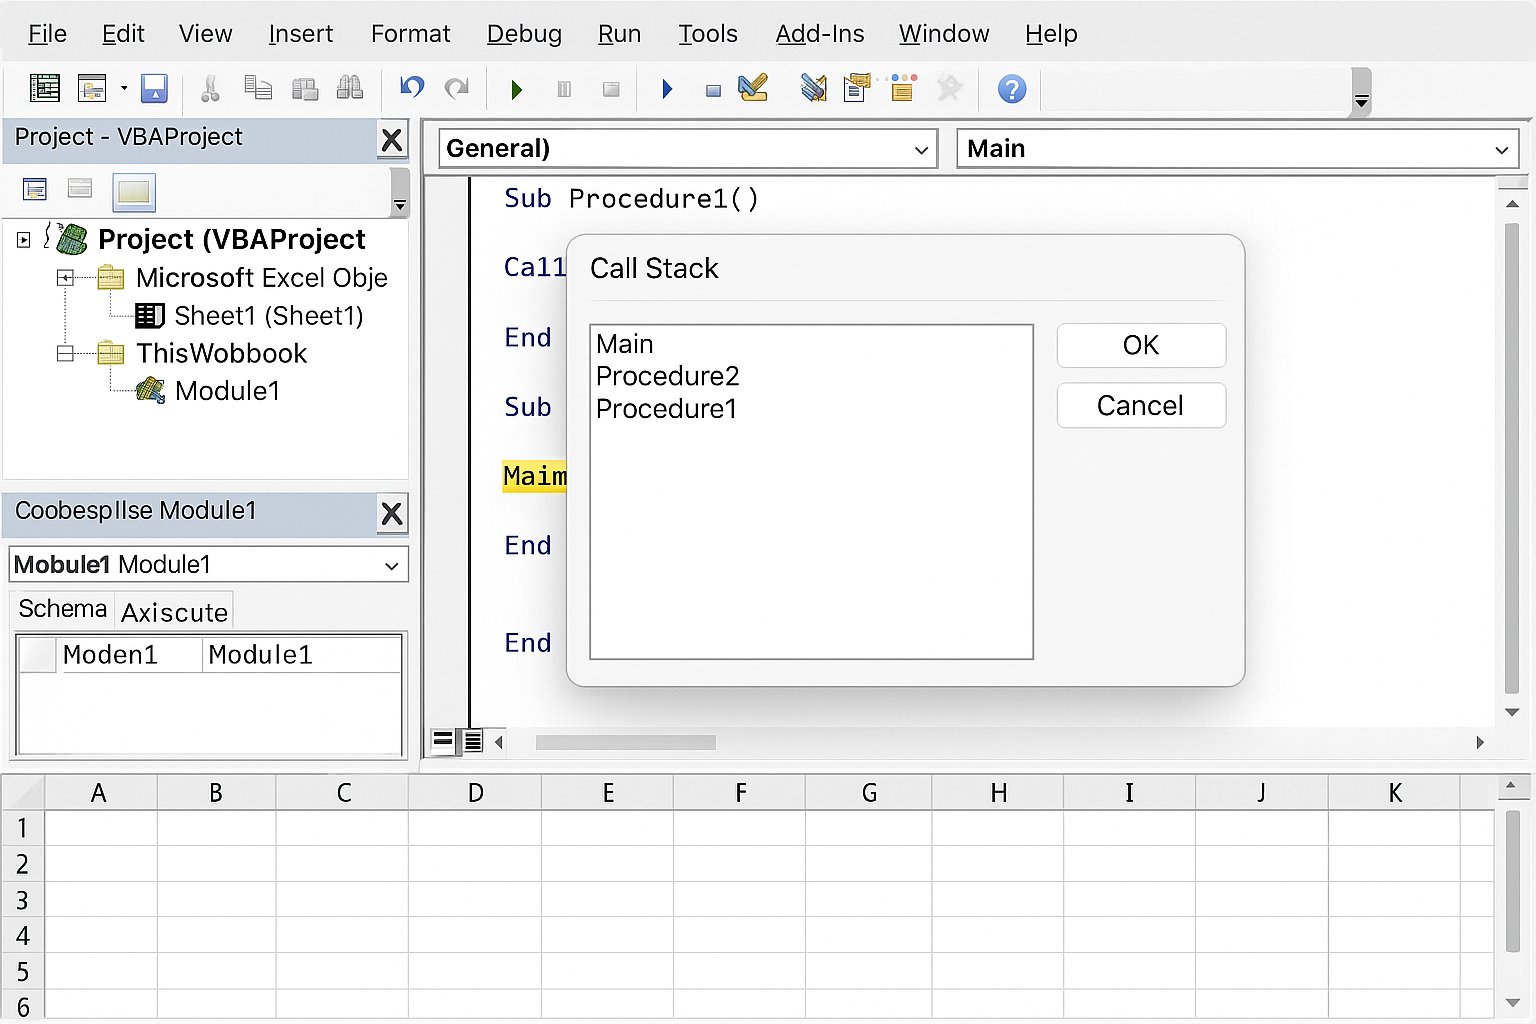Close the Project - VBAProject panel

tap(392, 140)
